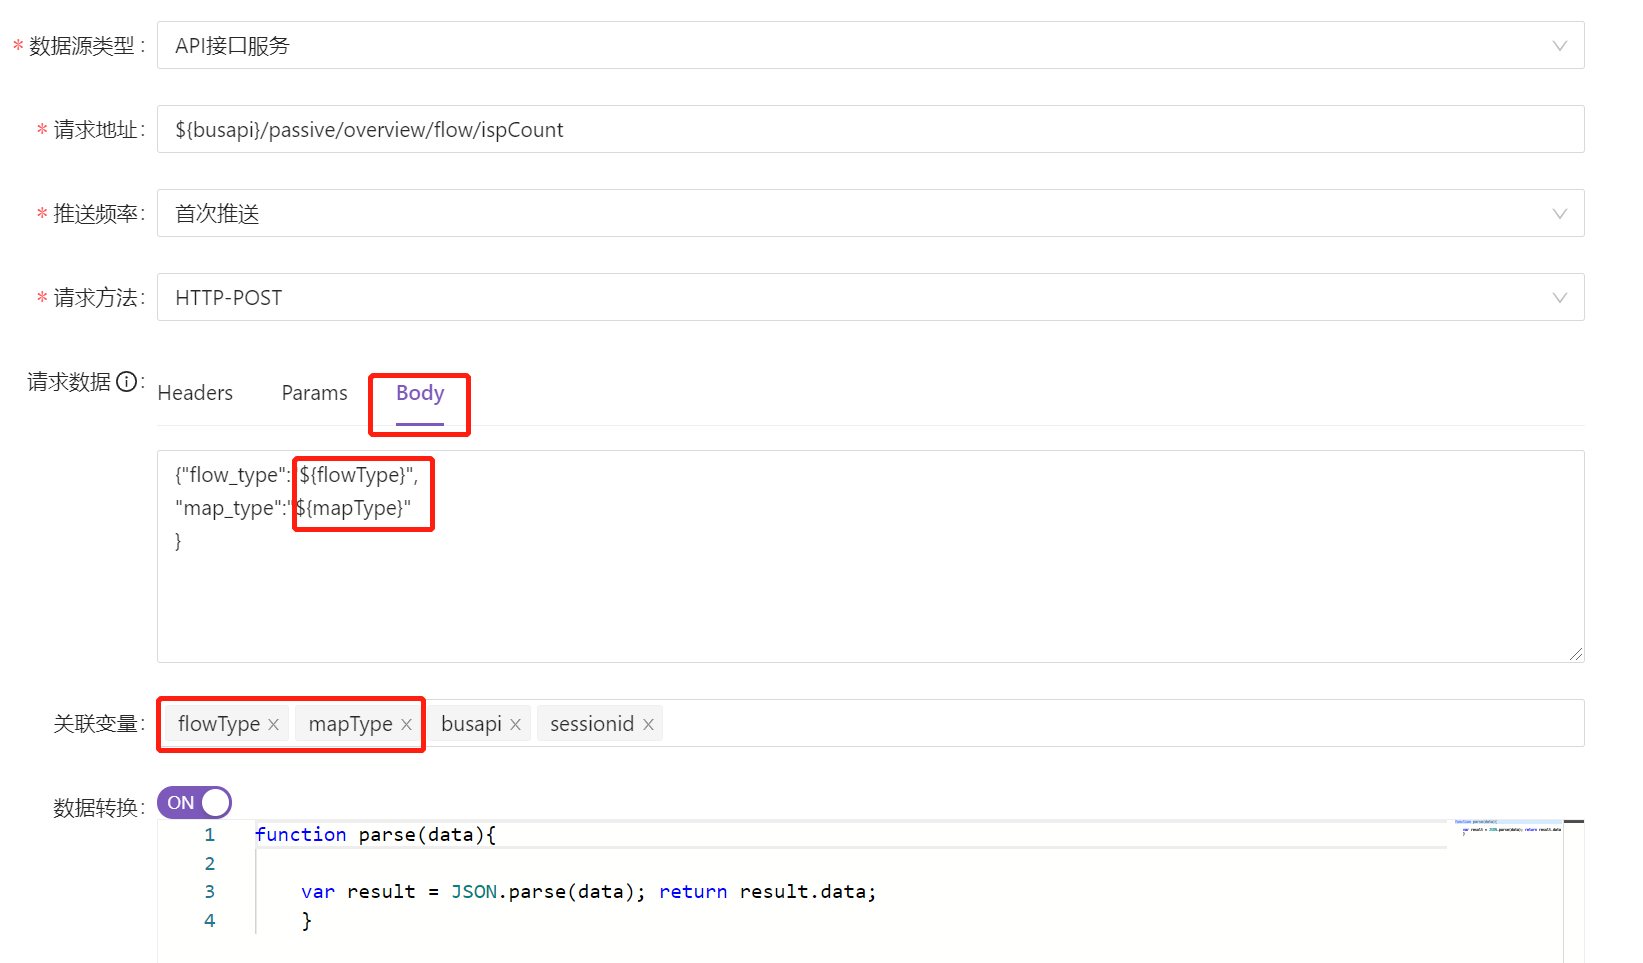Click the code editor minimap preview
The width and height of the screenshot is (1643, 963).
pyautogui.click(x=1507, y=828)
